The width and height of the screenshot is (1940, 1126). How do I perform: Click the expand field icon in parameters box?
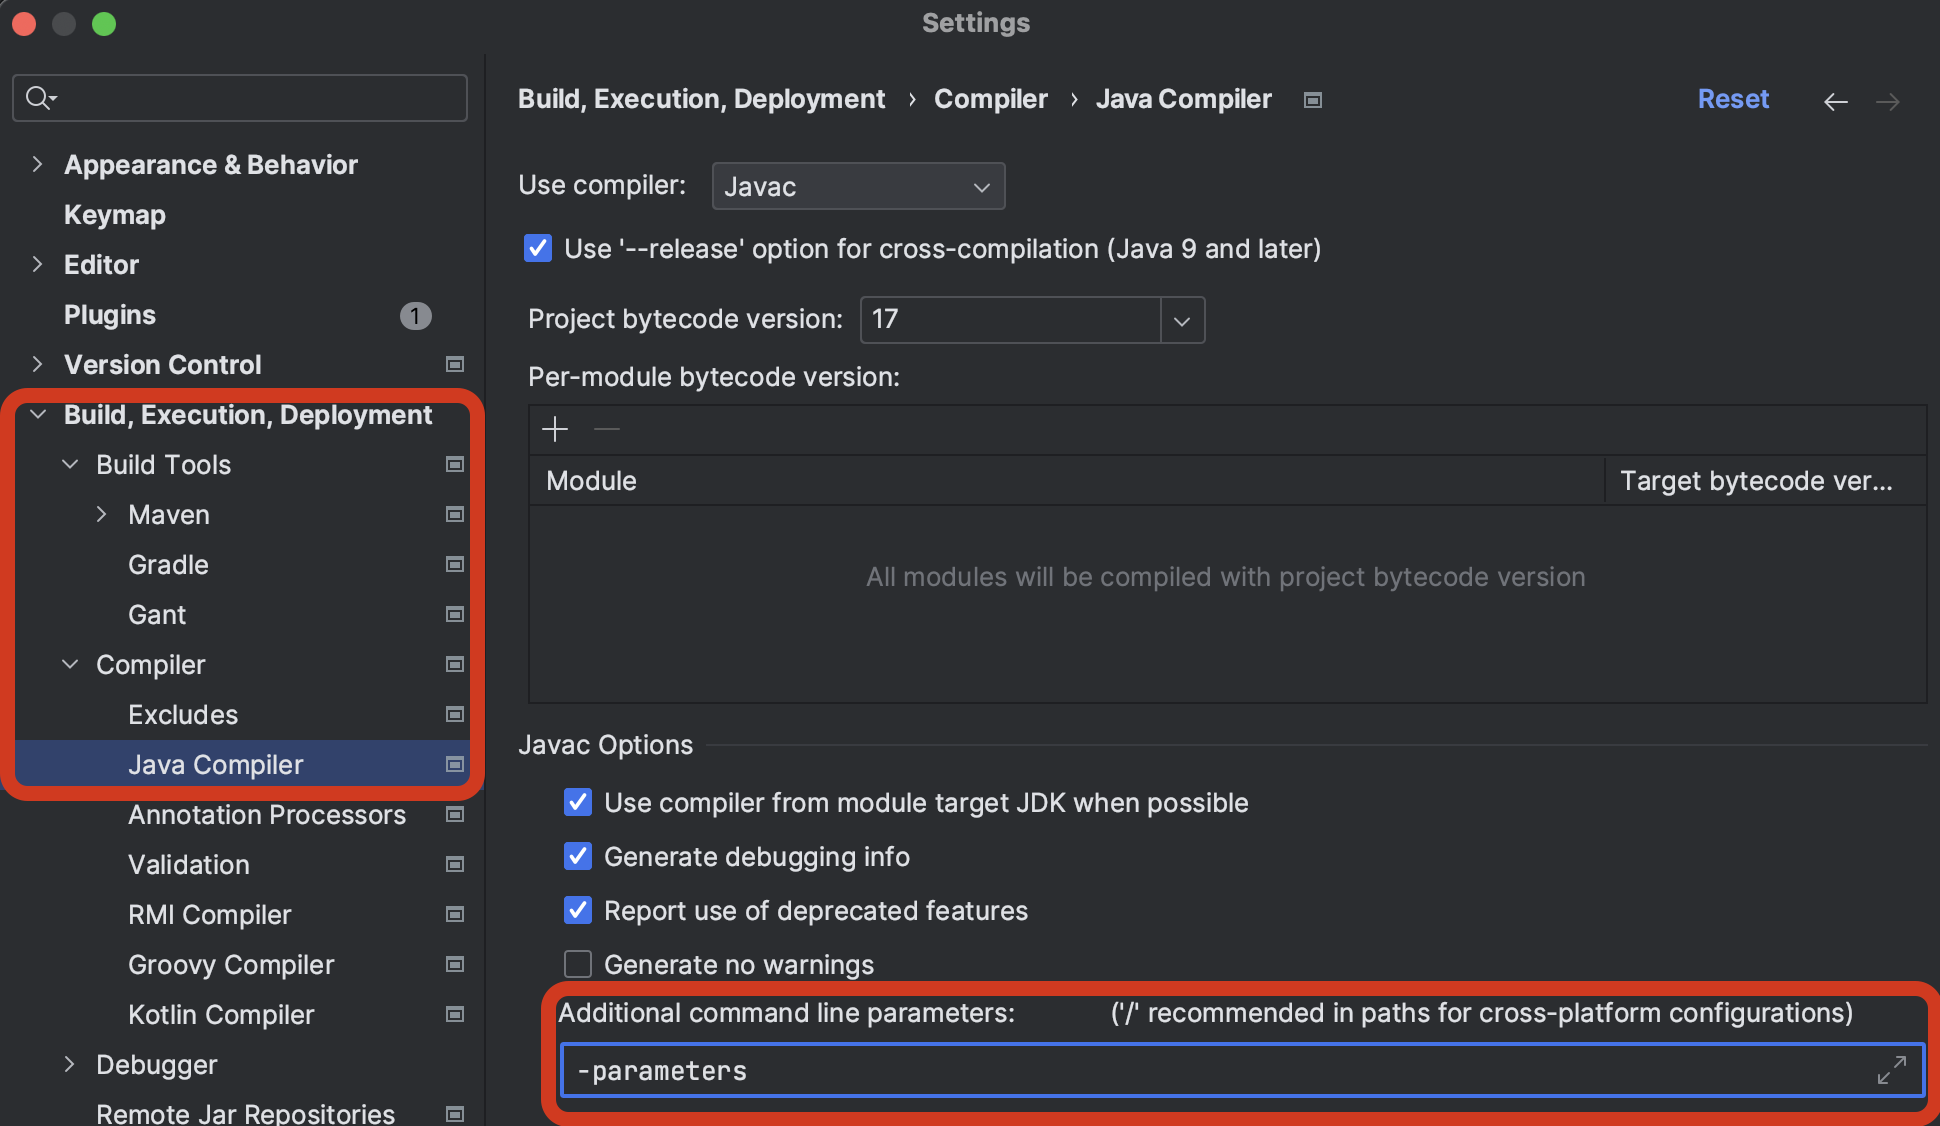(x=1891, y=1070)
